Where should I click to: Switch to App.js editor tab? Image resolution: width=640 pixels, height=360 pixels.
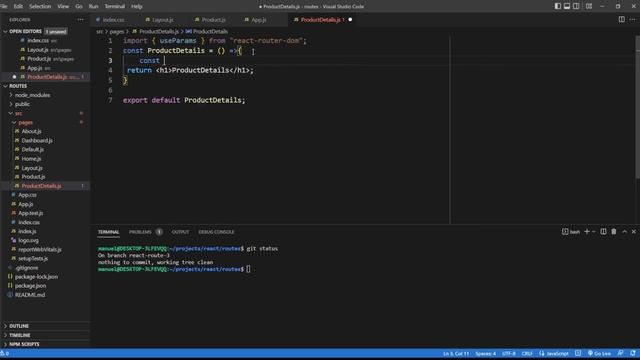[x=258, y=20]
